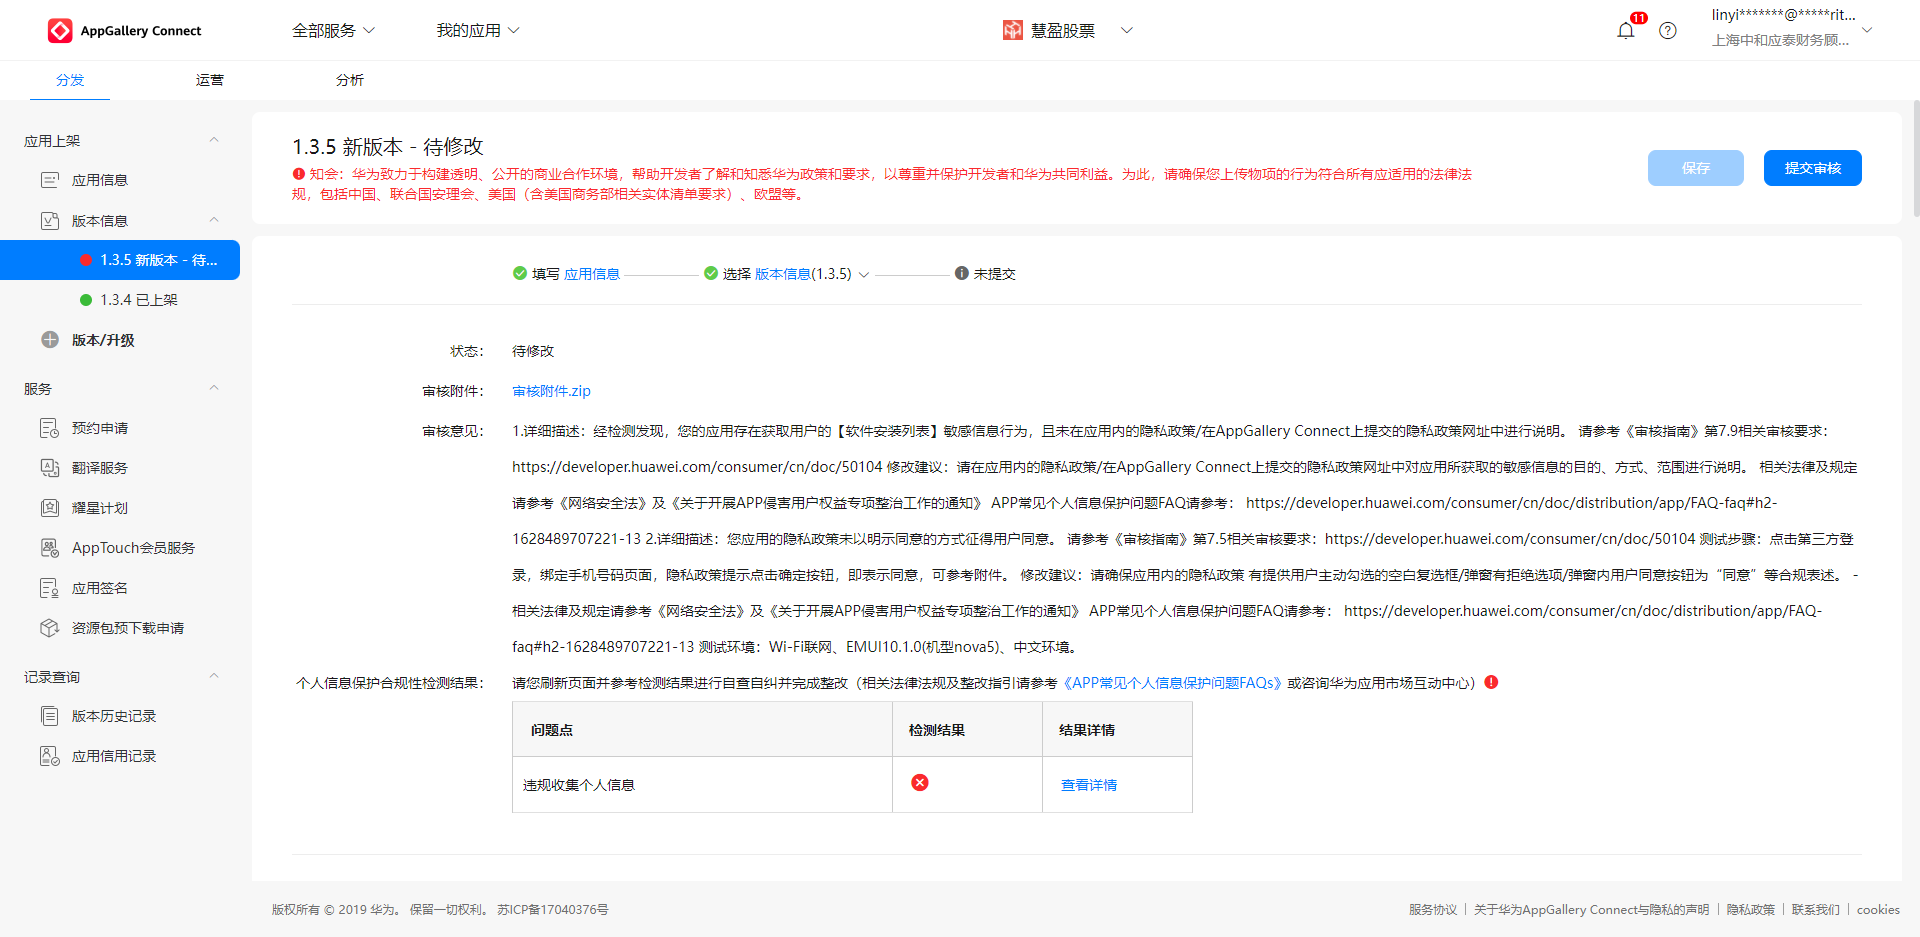Click the 版本/升级 plus icon
This screenshot has width=1920, height=937.
[x=50, y=340]
